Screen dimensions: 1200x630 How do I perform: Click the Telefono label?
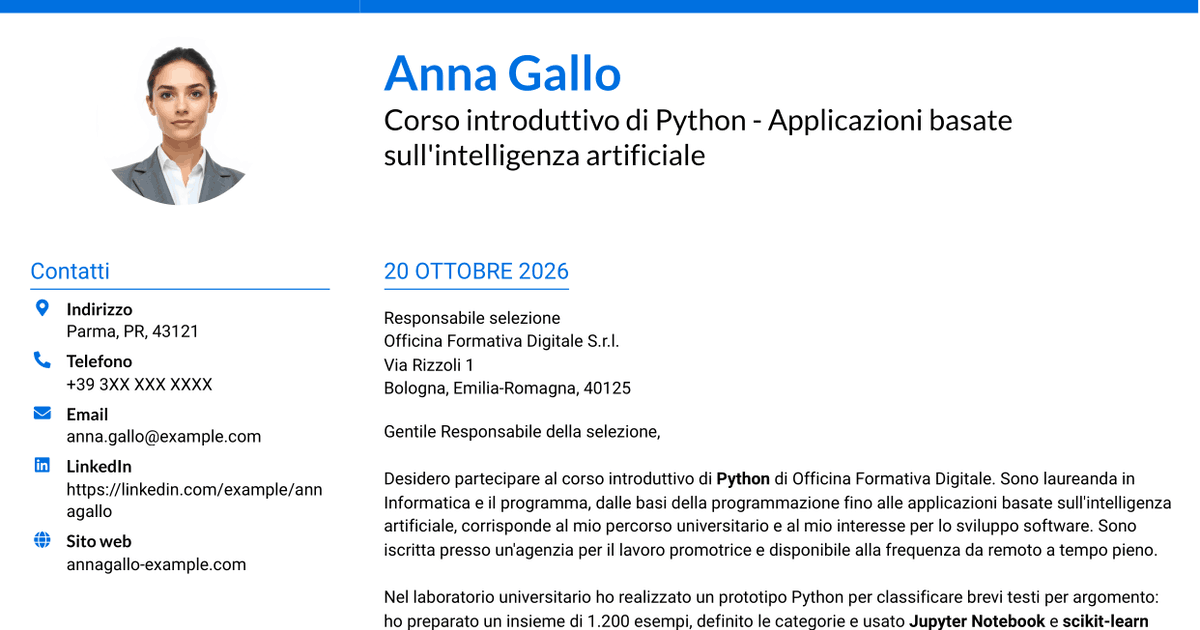(99, 361)
